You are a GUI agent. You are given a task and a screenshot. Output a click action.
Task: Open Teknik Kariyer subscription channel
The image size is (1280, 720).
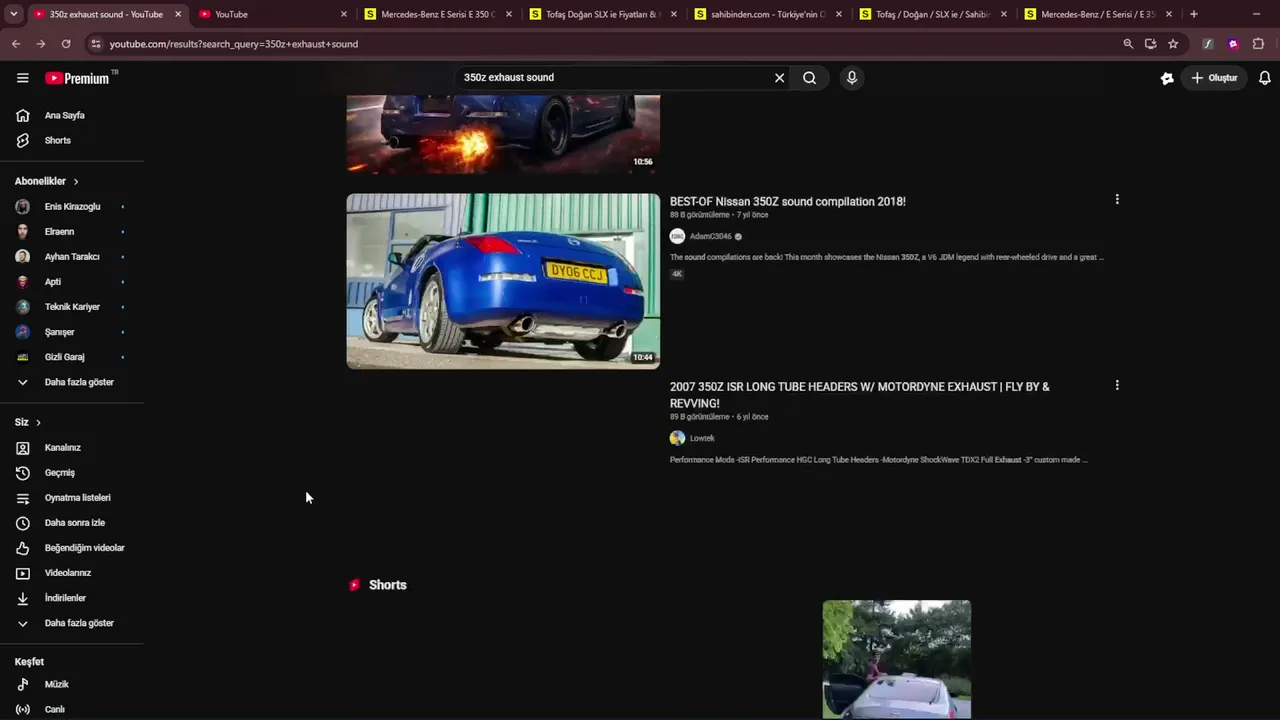[x=72, y=307]
